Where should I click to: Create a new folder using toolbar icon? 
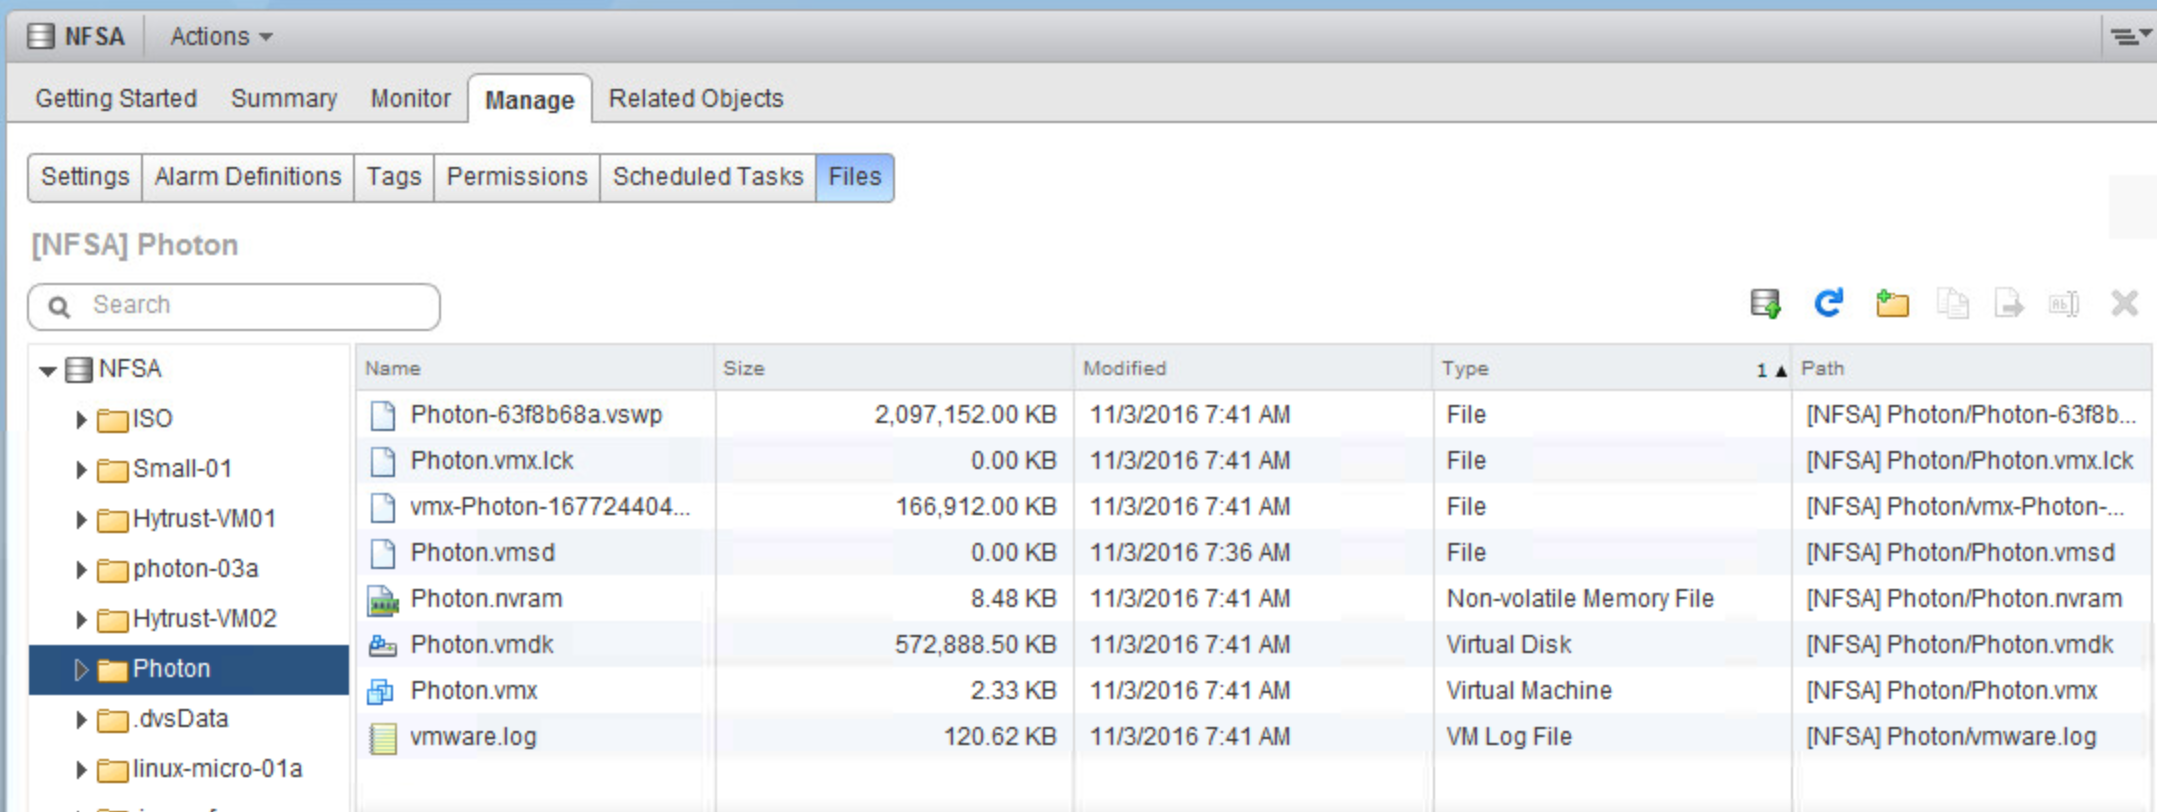(1892, 304)
